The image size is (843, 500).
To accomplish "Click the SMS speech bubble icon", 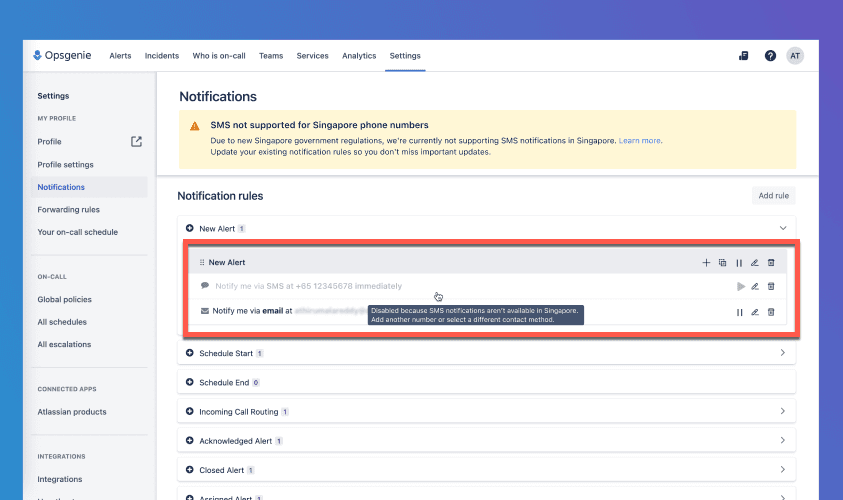I will (x=205, y=285).
